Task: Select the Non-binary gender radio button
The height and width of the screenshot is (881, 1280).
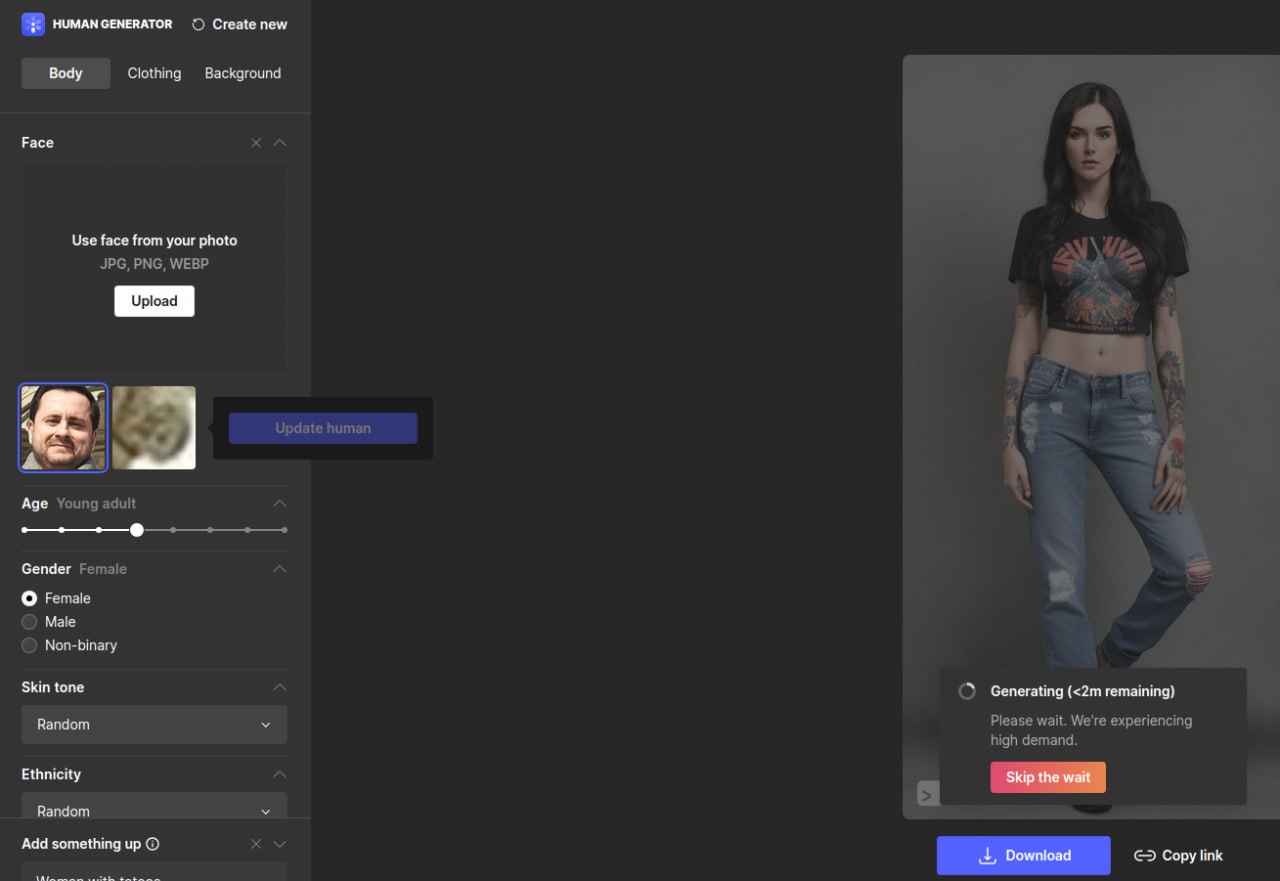Action: click(x=30, y=645)
